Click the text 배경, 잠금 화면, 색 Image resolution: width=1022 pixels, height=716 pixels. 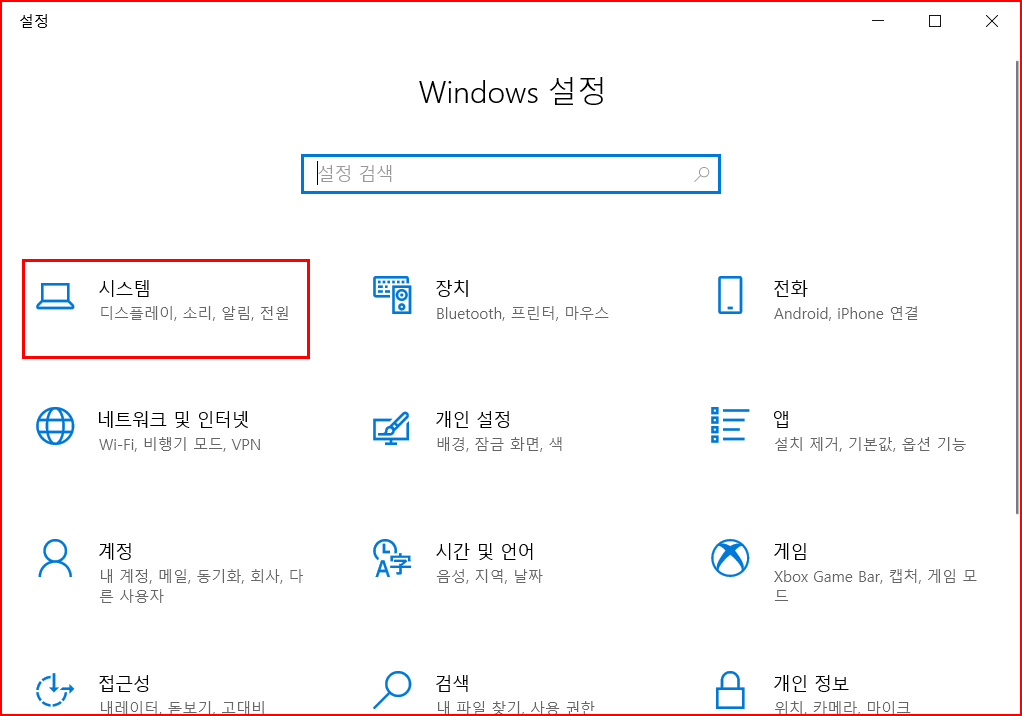[x=499, y=444]
